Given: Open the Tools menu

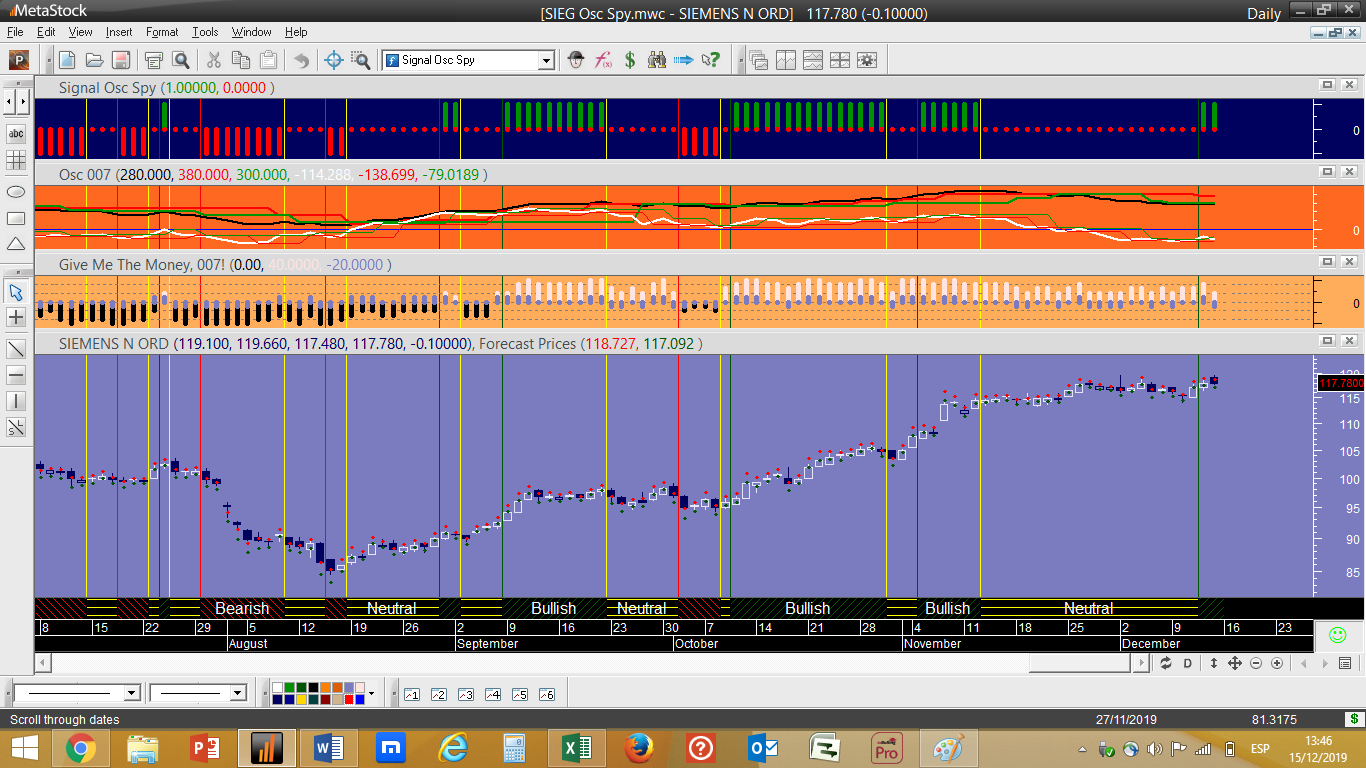Looking at the screenshot, I should point(205,32).
